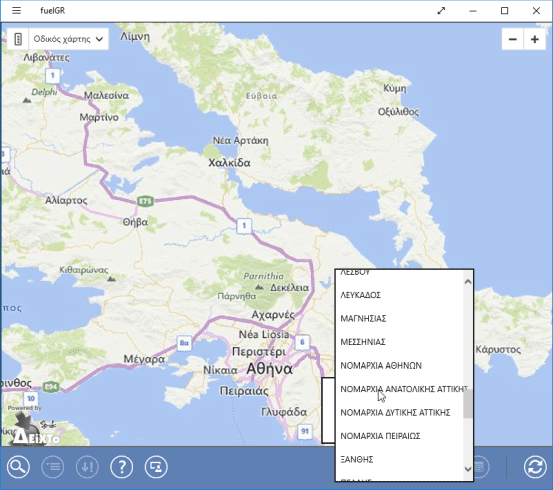Click the sort-by-price arrow icon
The width and height of the screenshot is (553, 490).
pyautogui.click(x=87, y=467)
